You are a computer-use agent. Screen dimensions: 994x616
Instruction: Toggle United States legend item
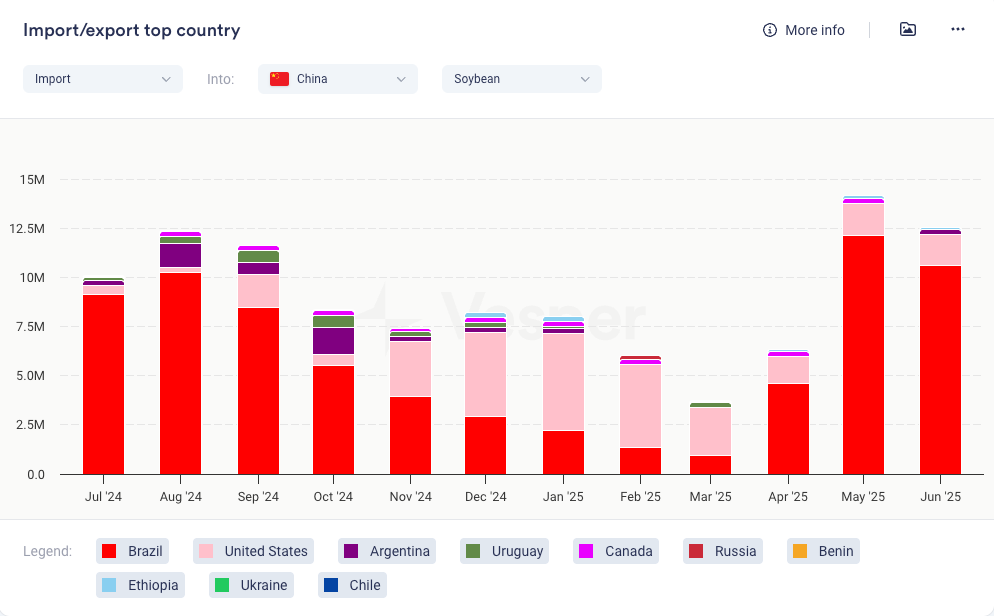pyautogui.click(x=253, y=551)
